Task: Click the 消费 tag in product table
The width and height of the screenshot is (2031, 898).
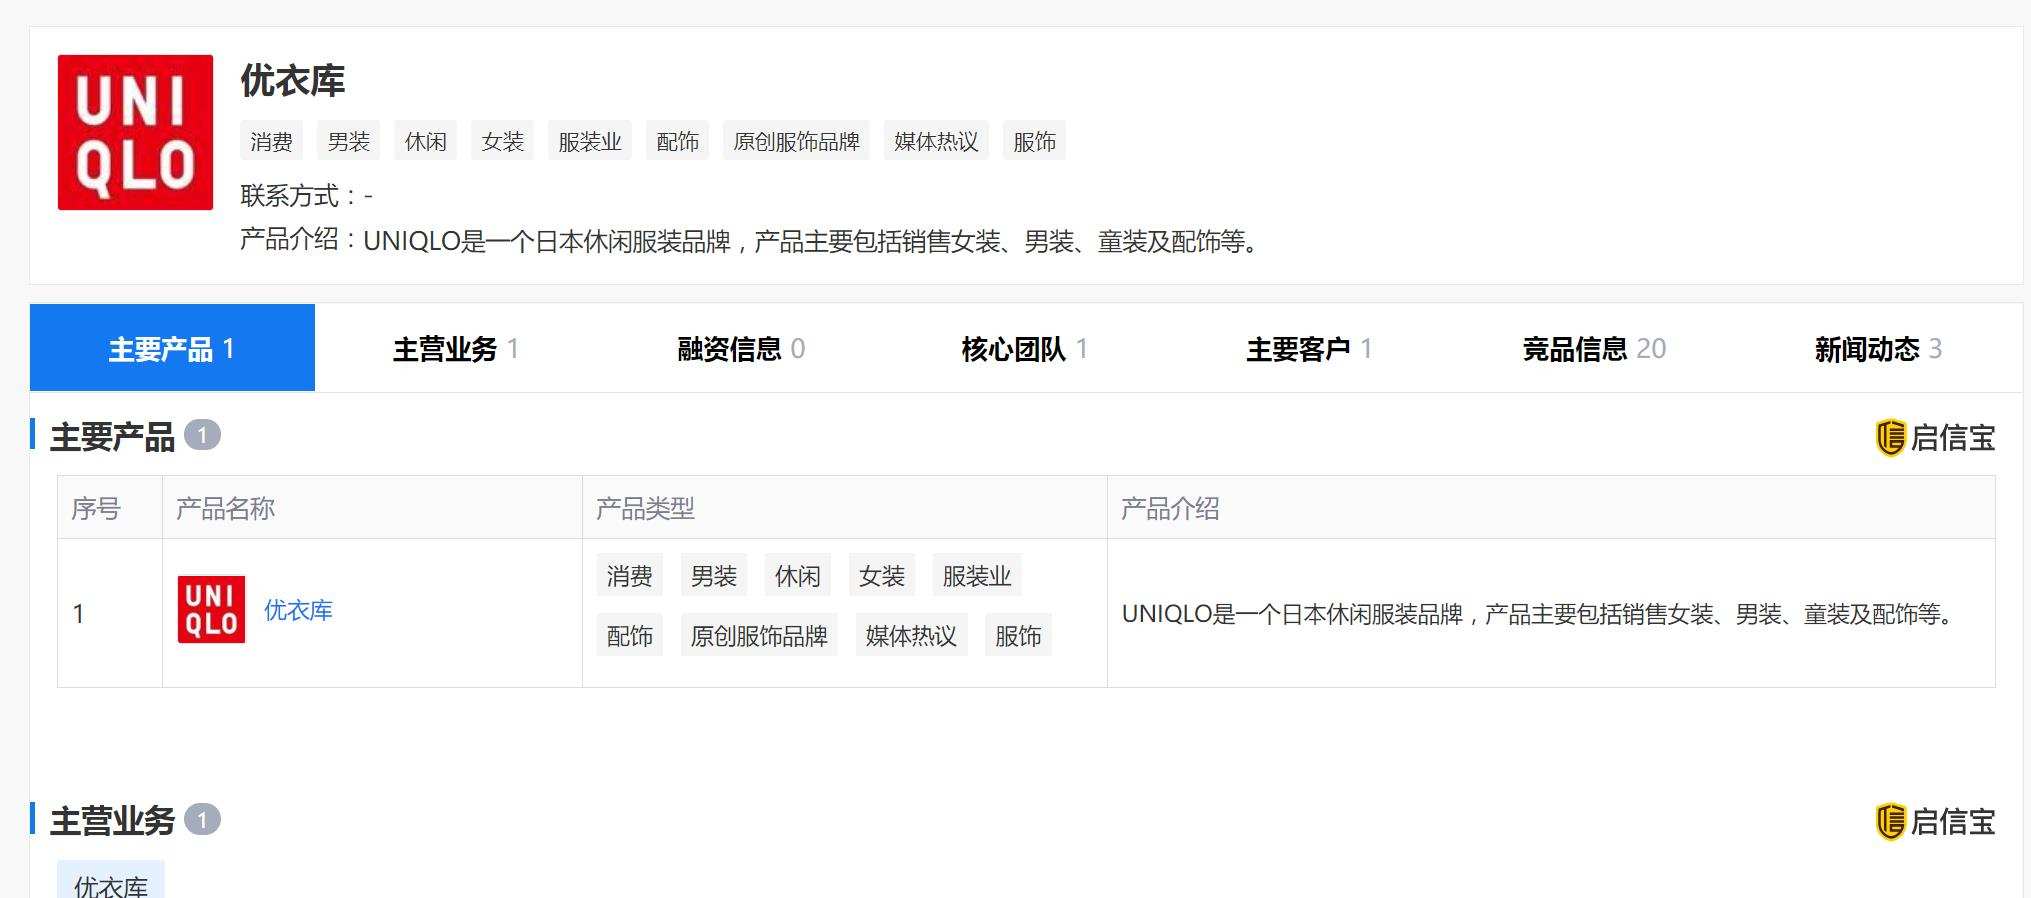Action: pyautogui.click(x=630, y=576)
